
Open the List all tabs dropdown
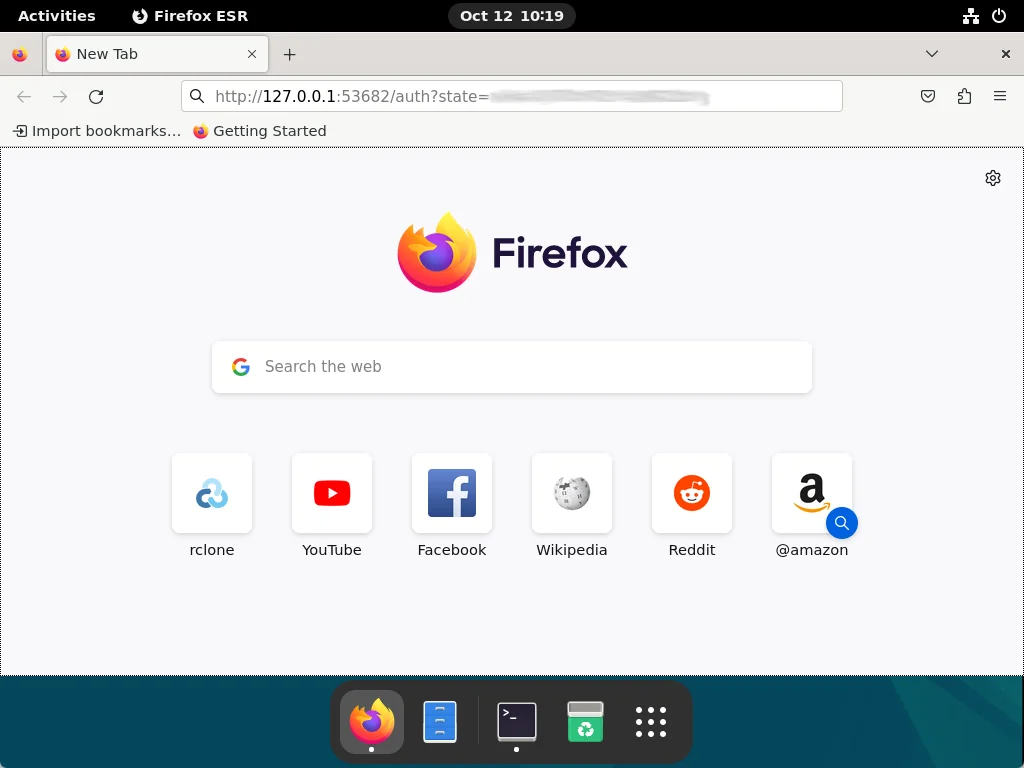(931, 54)
